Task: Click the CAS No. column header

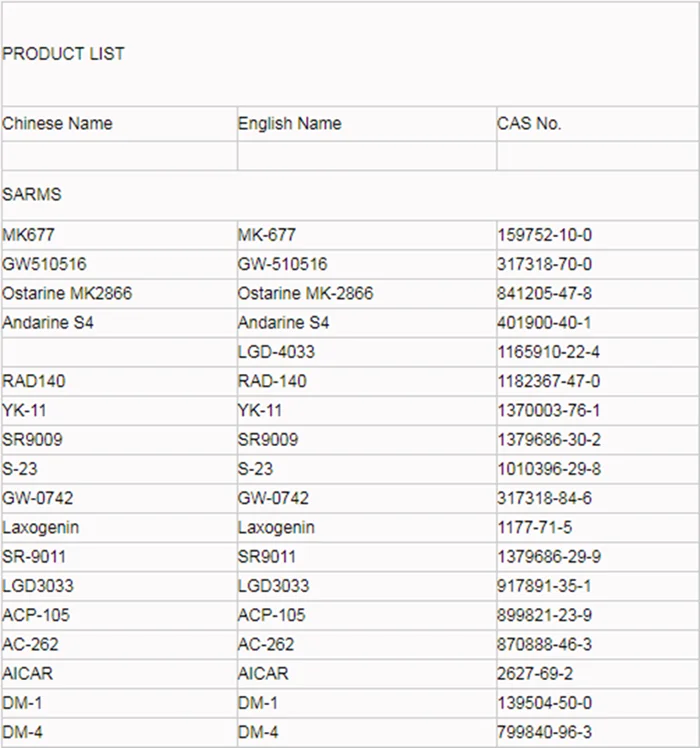Action: (x=529, y=124)
